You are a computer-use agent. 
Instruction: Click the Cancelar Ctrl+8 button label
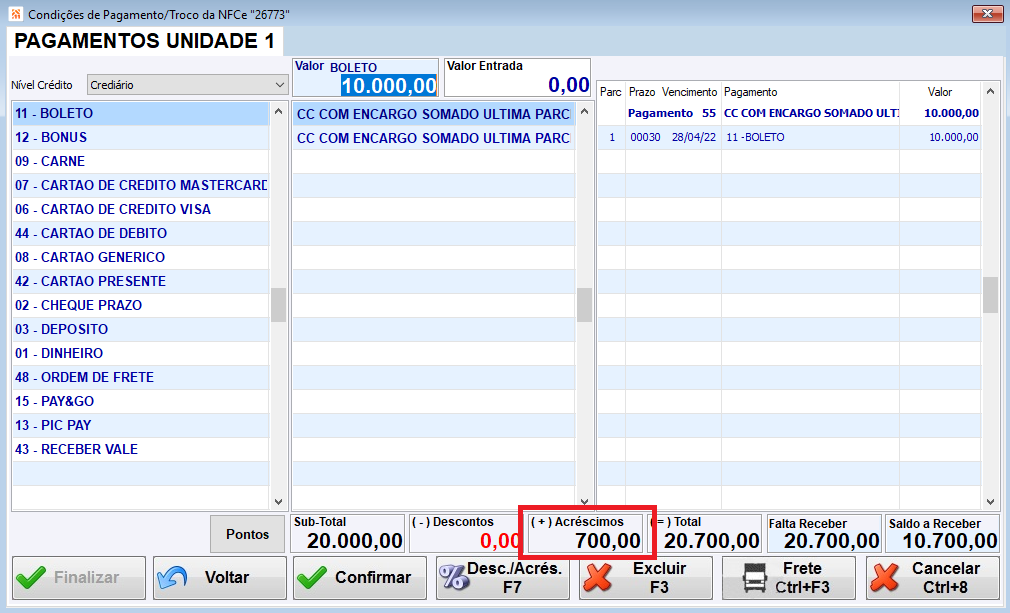(x=946, y=578)
